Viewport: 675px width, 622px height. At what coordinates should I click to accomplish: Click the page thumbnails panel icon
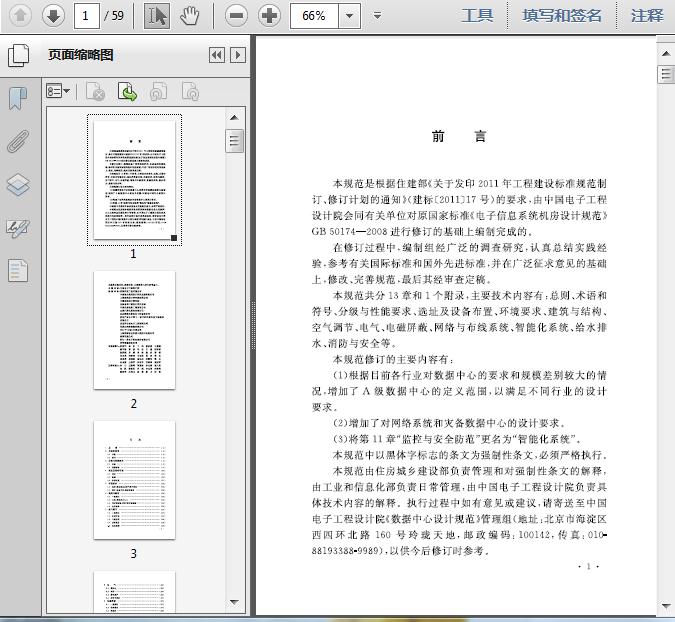tap(19, 56)
